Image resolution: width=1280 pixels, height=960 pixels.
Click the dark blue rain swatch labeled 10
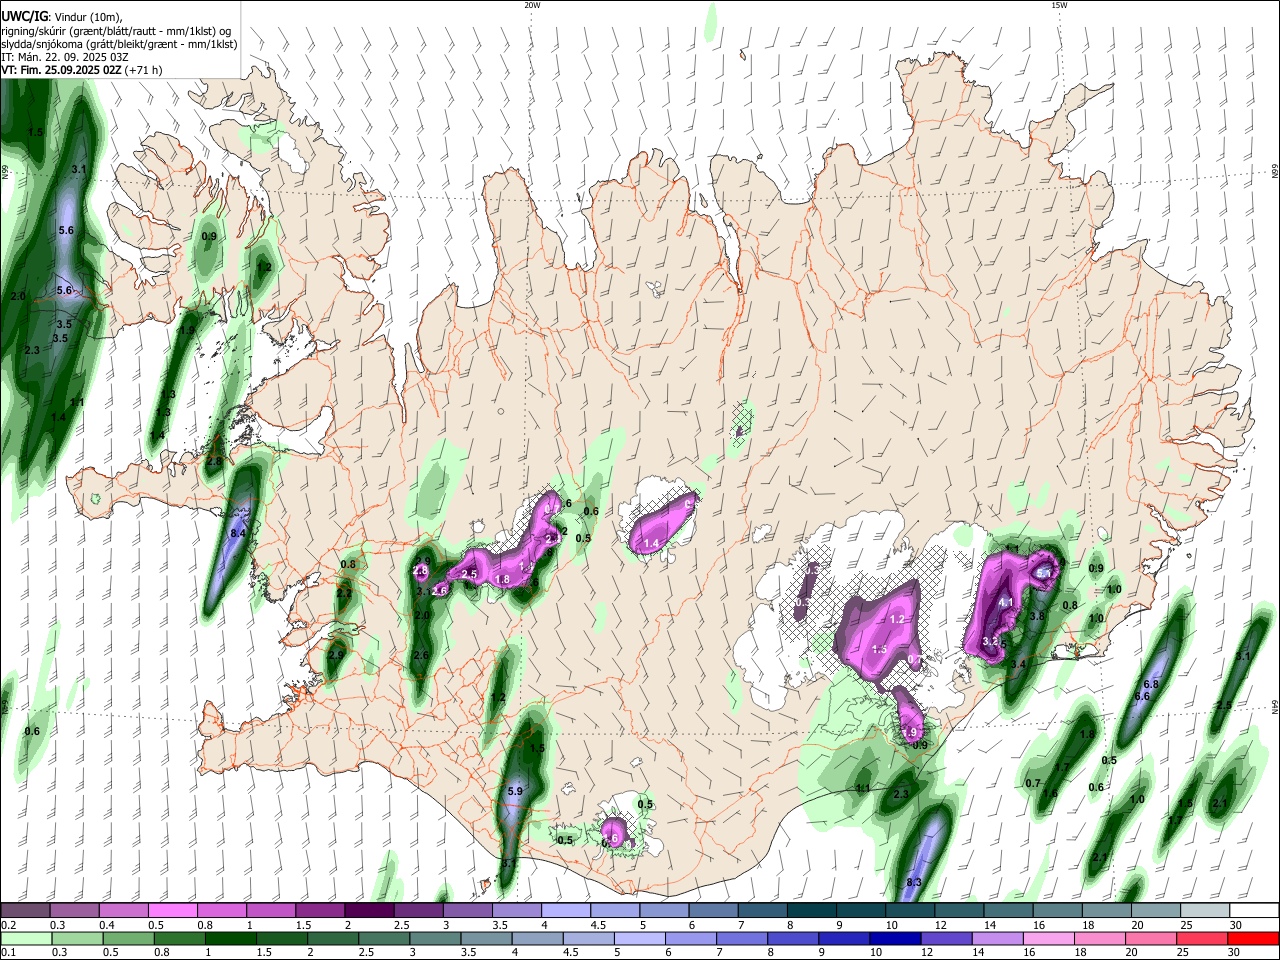coord(894,938)
